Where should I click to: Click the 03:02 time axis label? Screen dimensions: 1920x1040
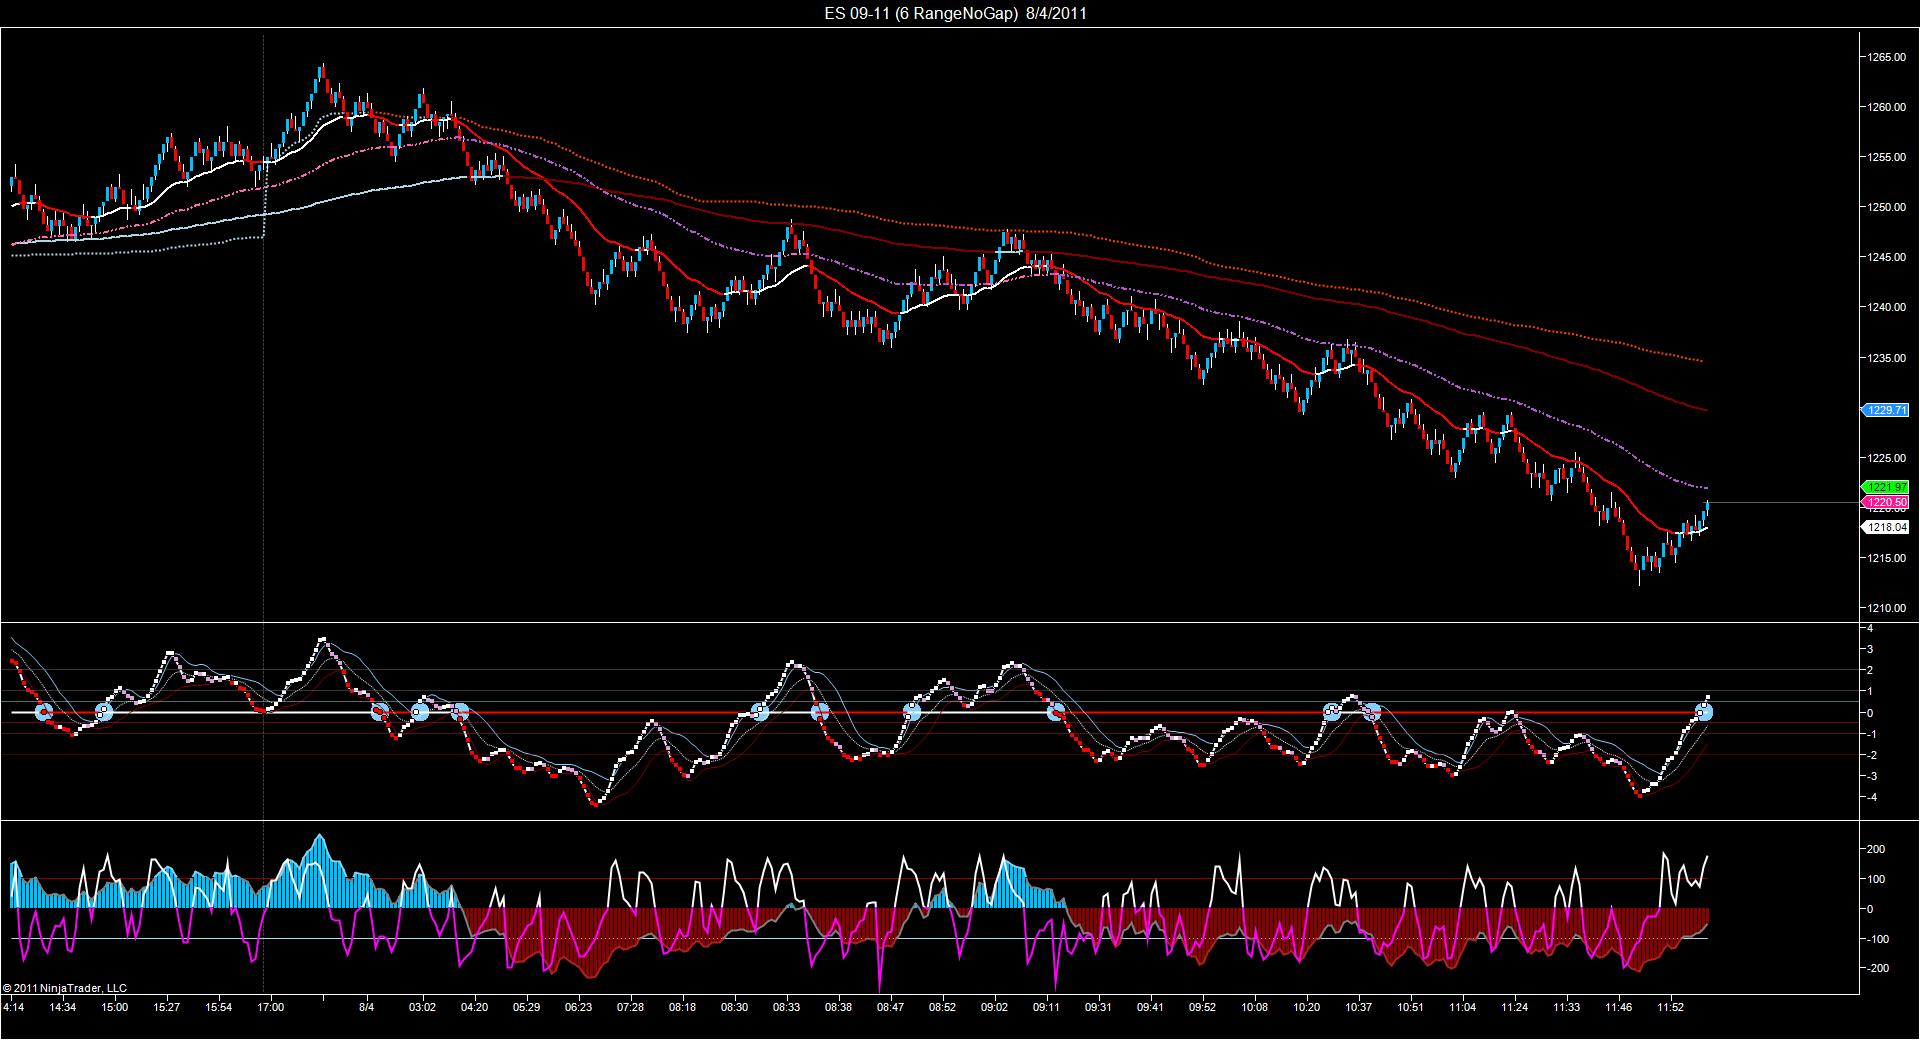[423, 1007]
